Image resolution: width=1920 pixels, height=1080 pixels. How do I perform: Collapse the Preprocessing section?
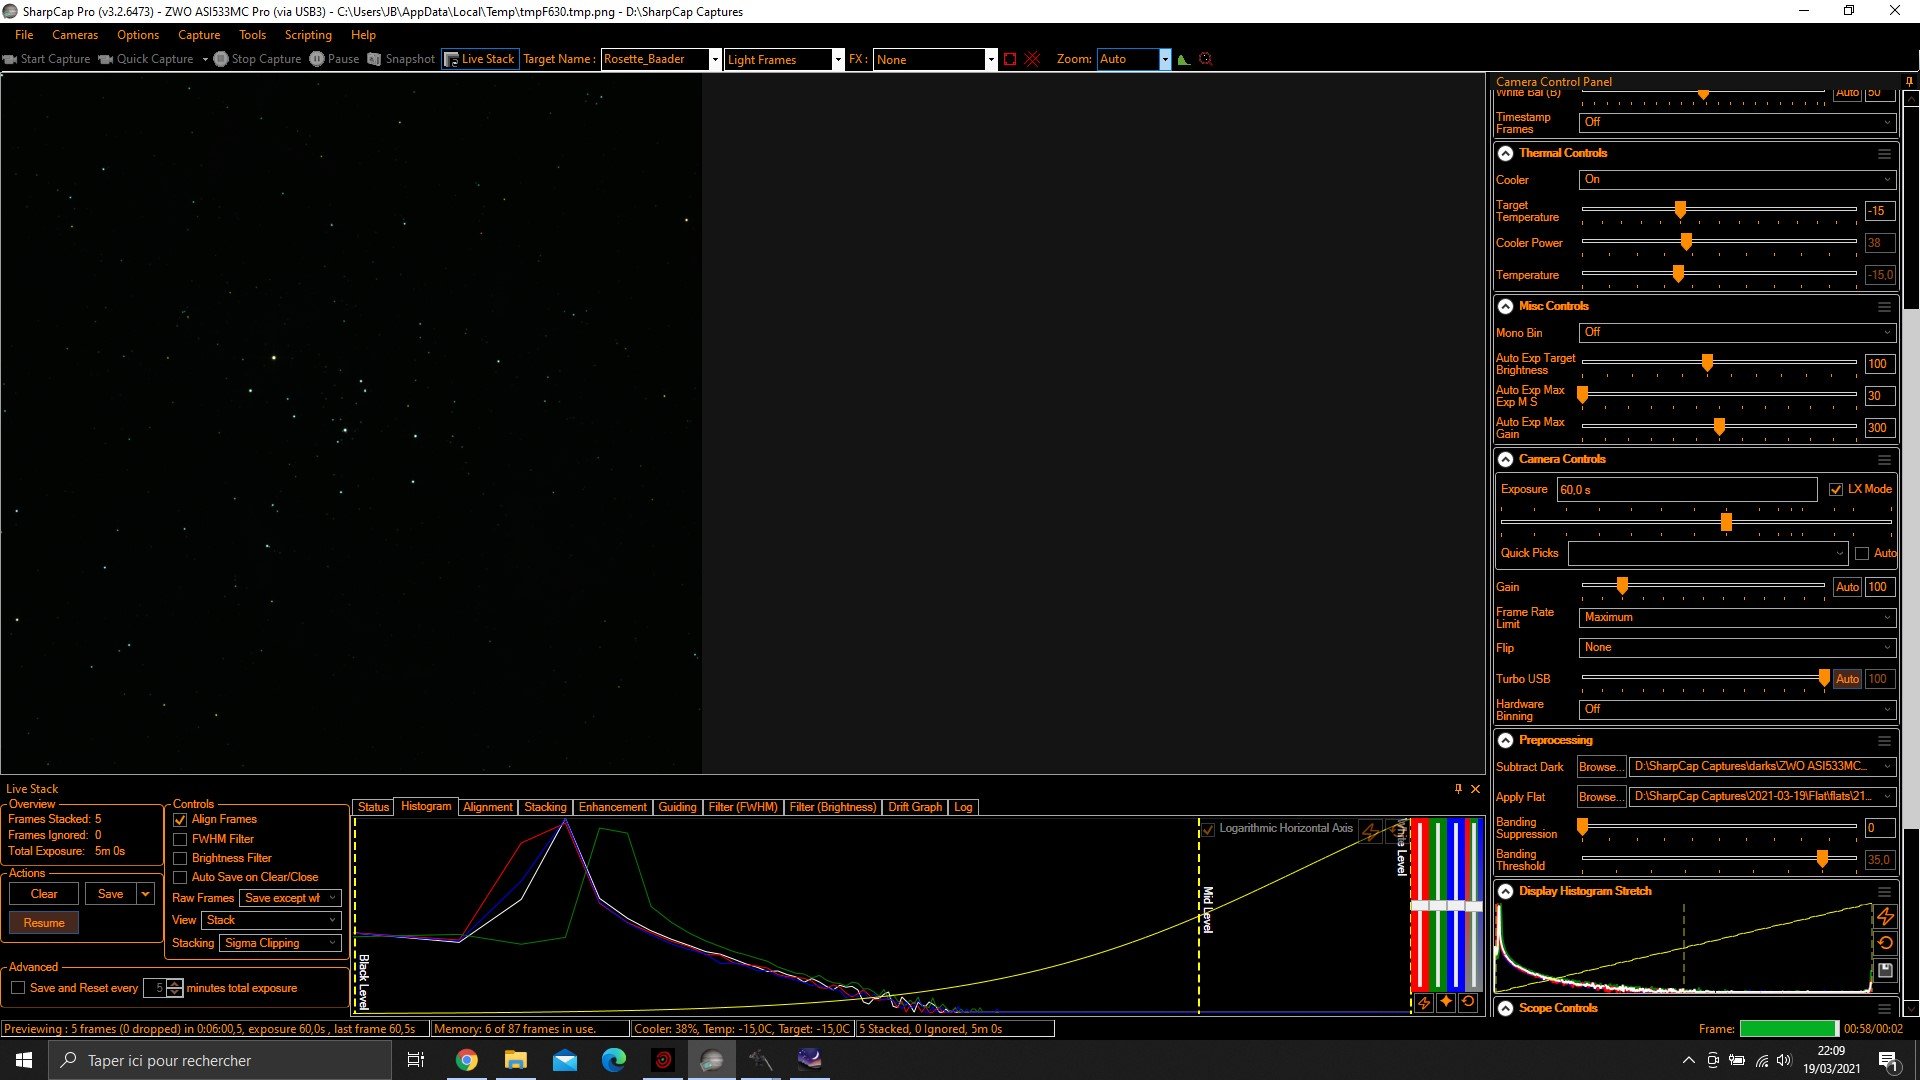[1505, 741]
